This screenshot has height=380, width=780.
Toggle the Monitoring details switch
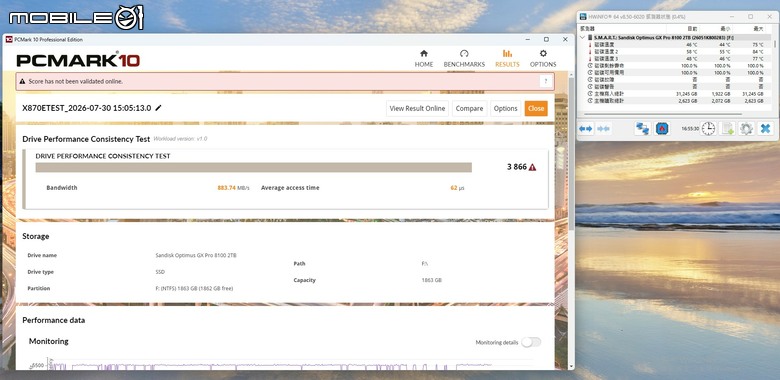pyautogui.click(x=531, y=342)
